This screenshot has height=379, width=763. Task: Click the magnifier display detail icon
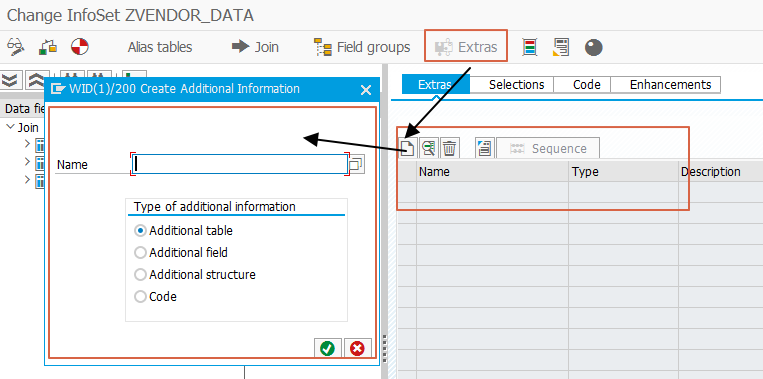pyautogui.click(x=428, y=148)
